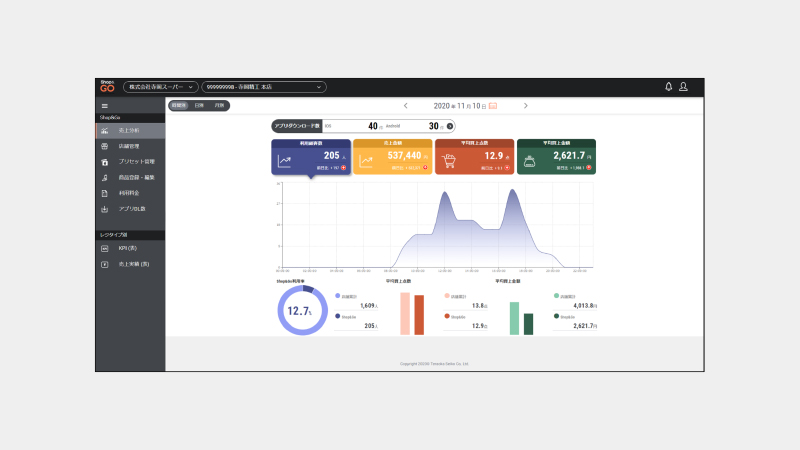This screenshot has height=450, width=800.
Task: Expand the store selection dropdown
Action: click(x=264, y=87)
